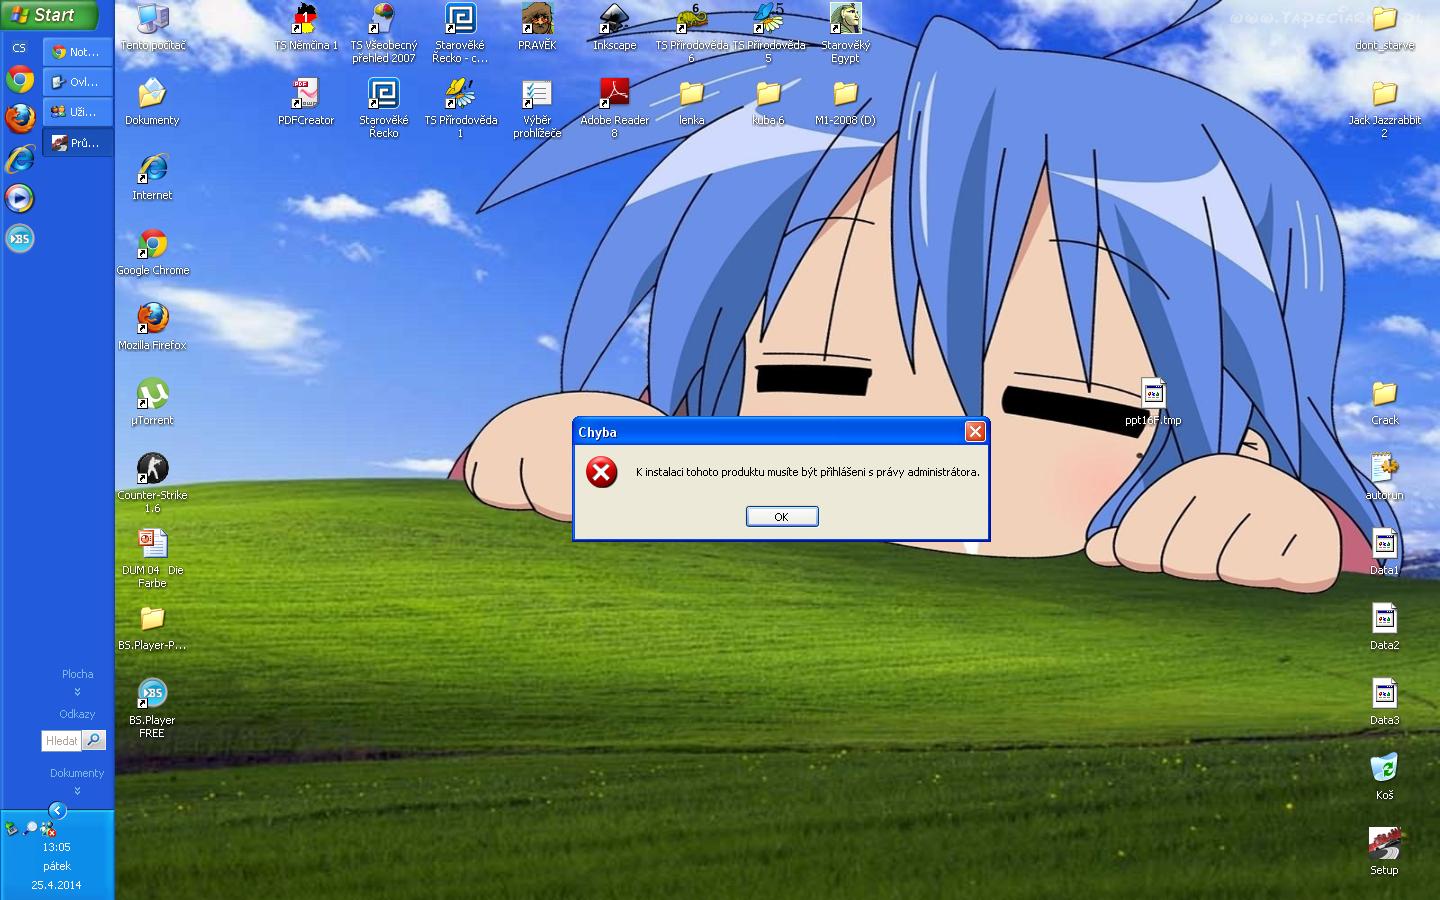Image resolution: width=1440 pixels, height=900 pixels.
Task: Launch Firefox from the quick launch bar
Action: tap(20, 119)
